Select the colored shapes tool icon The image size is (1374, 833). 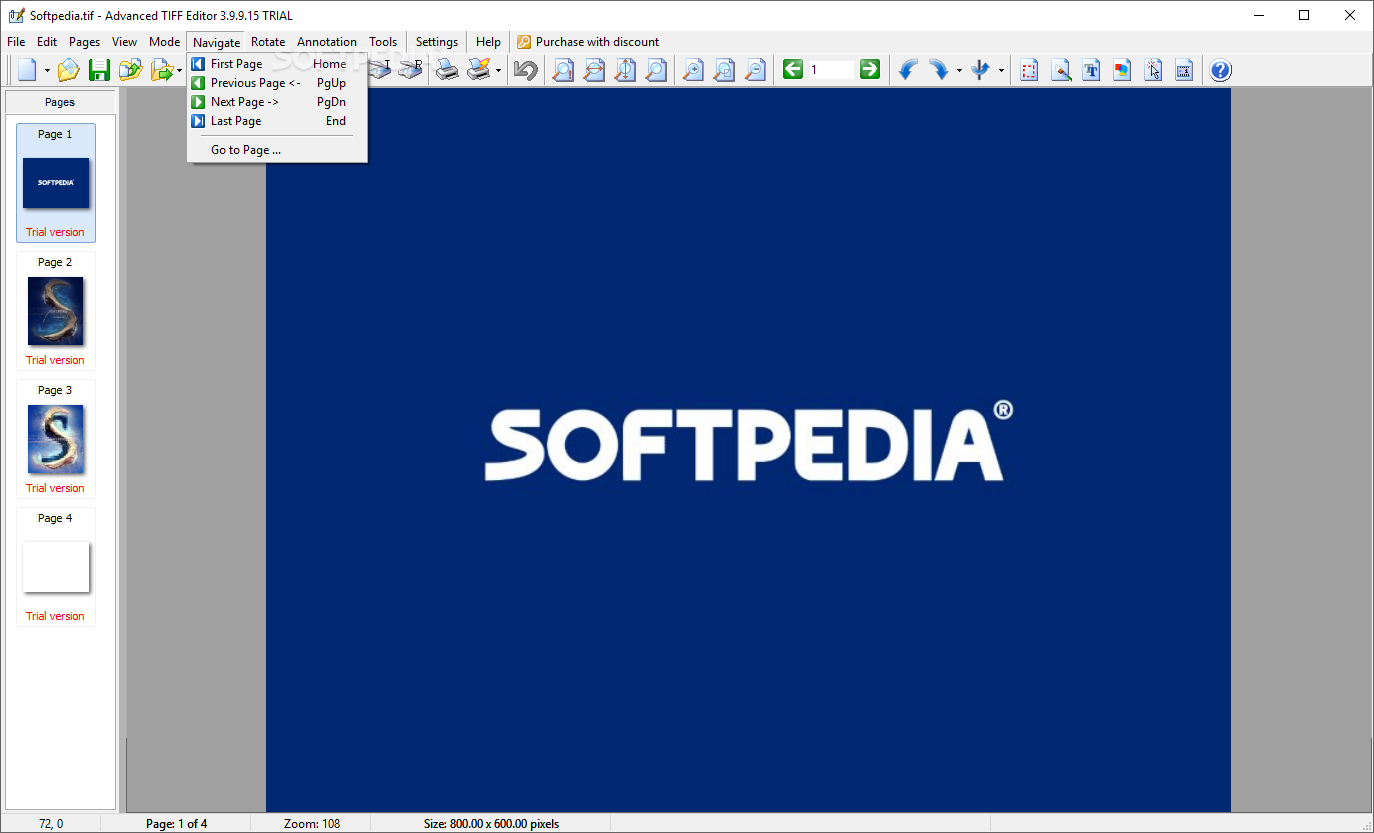[x=1122, y=70]
